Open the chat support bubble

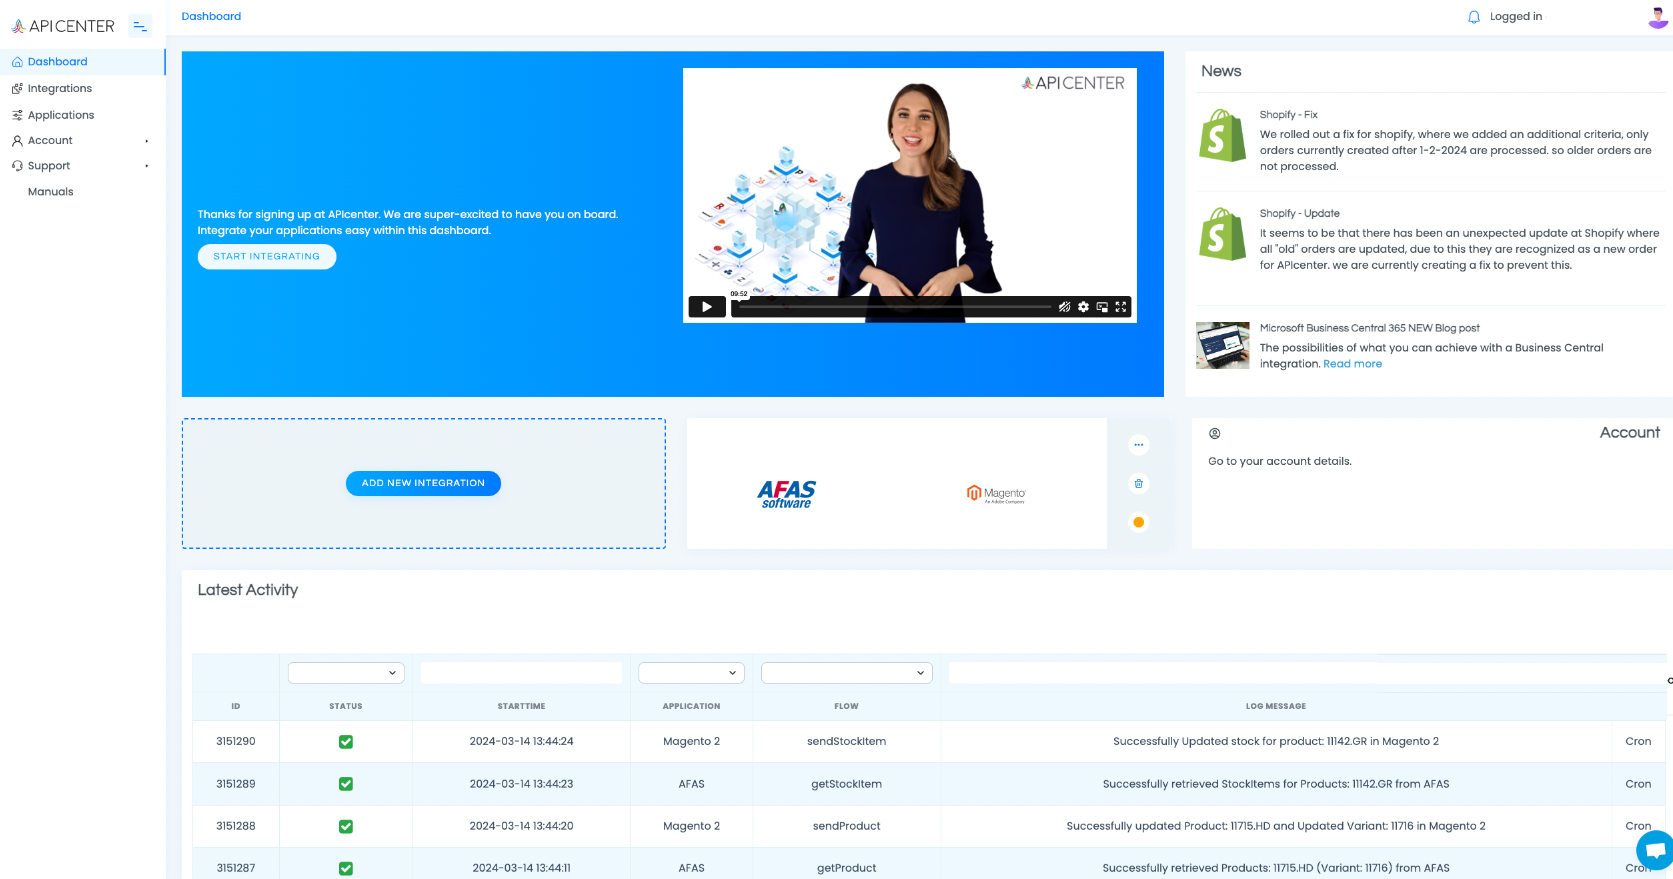coord(1656,850)
